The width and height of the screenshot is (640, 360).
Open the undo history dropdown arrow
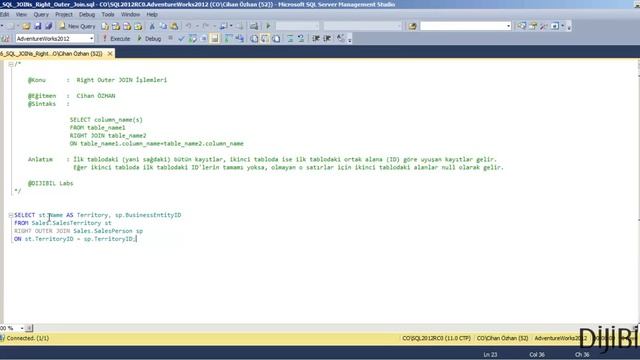197,26
